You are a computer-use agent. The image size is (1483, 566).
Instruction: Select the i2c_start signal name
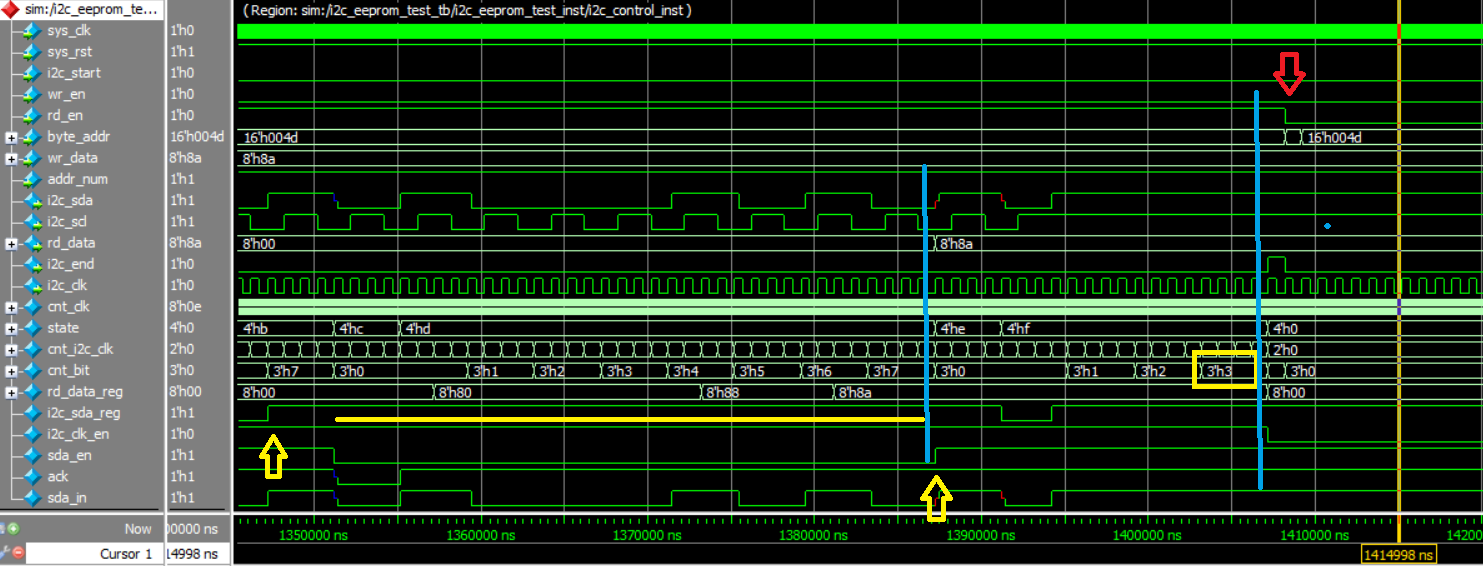pos(74,73)
